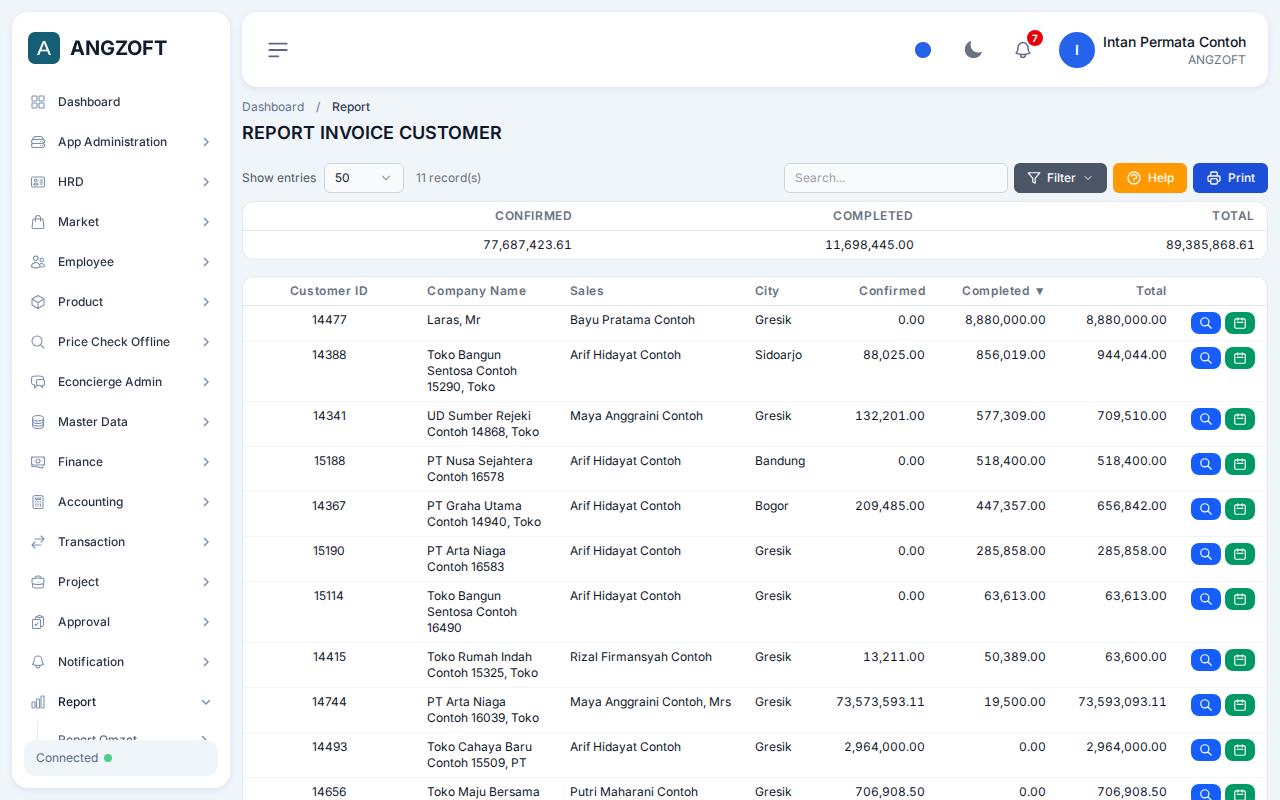
Task: Open calendar icon for customer 14477 row
Action: click(x=1240, y=323)
